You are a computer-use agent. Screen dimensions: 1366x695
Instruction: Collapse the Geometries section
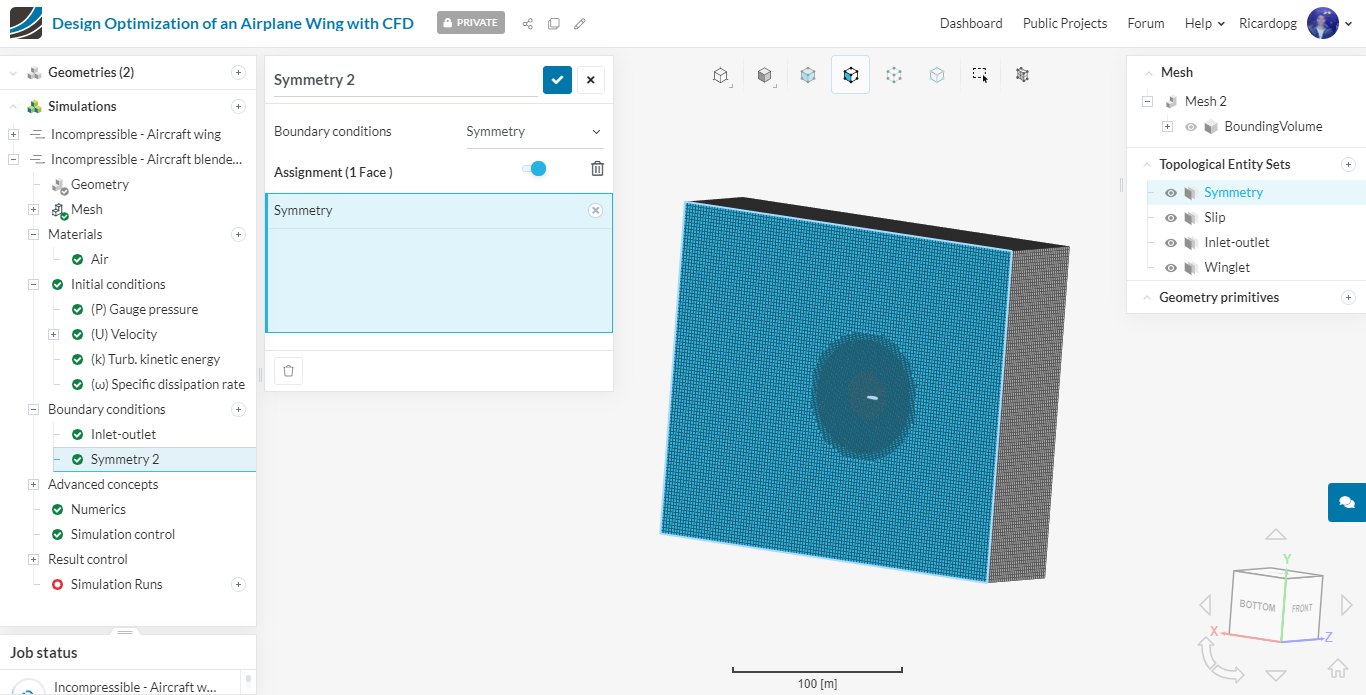tap(14, 72)
